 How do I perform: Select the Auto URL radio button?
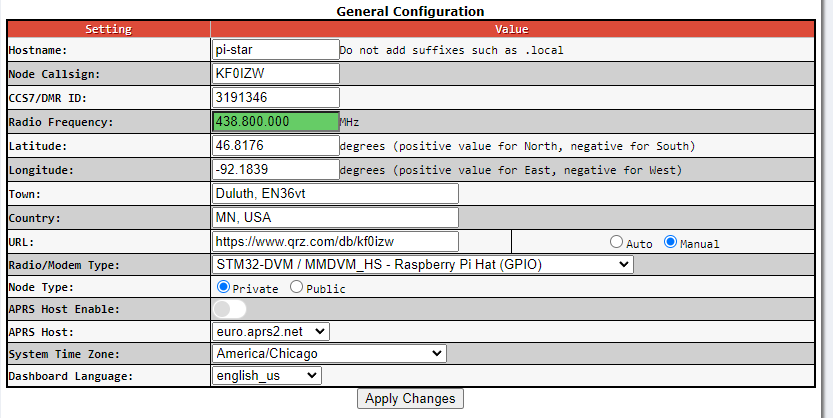[617, 242]
